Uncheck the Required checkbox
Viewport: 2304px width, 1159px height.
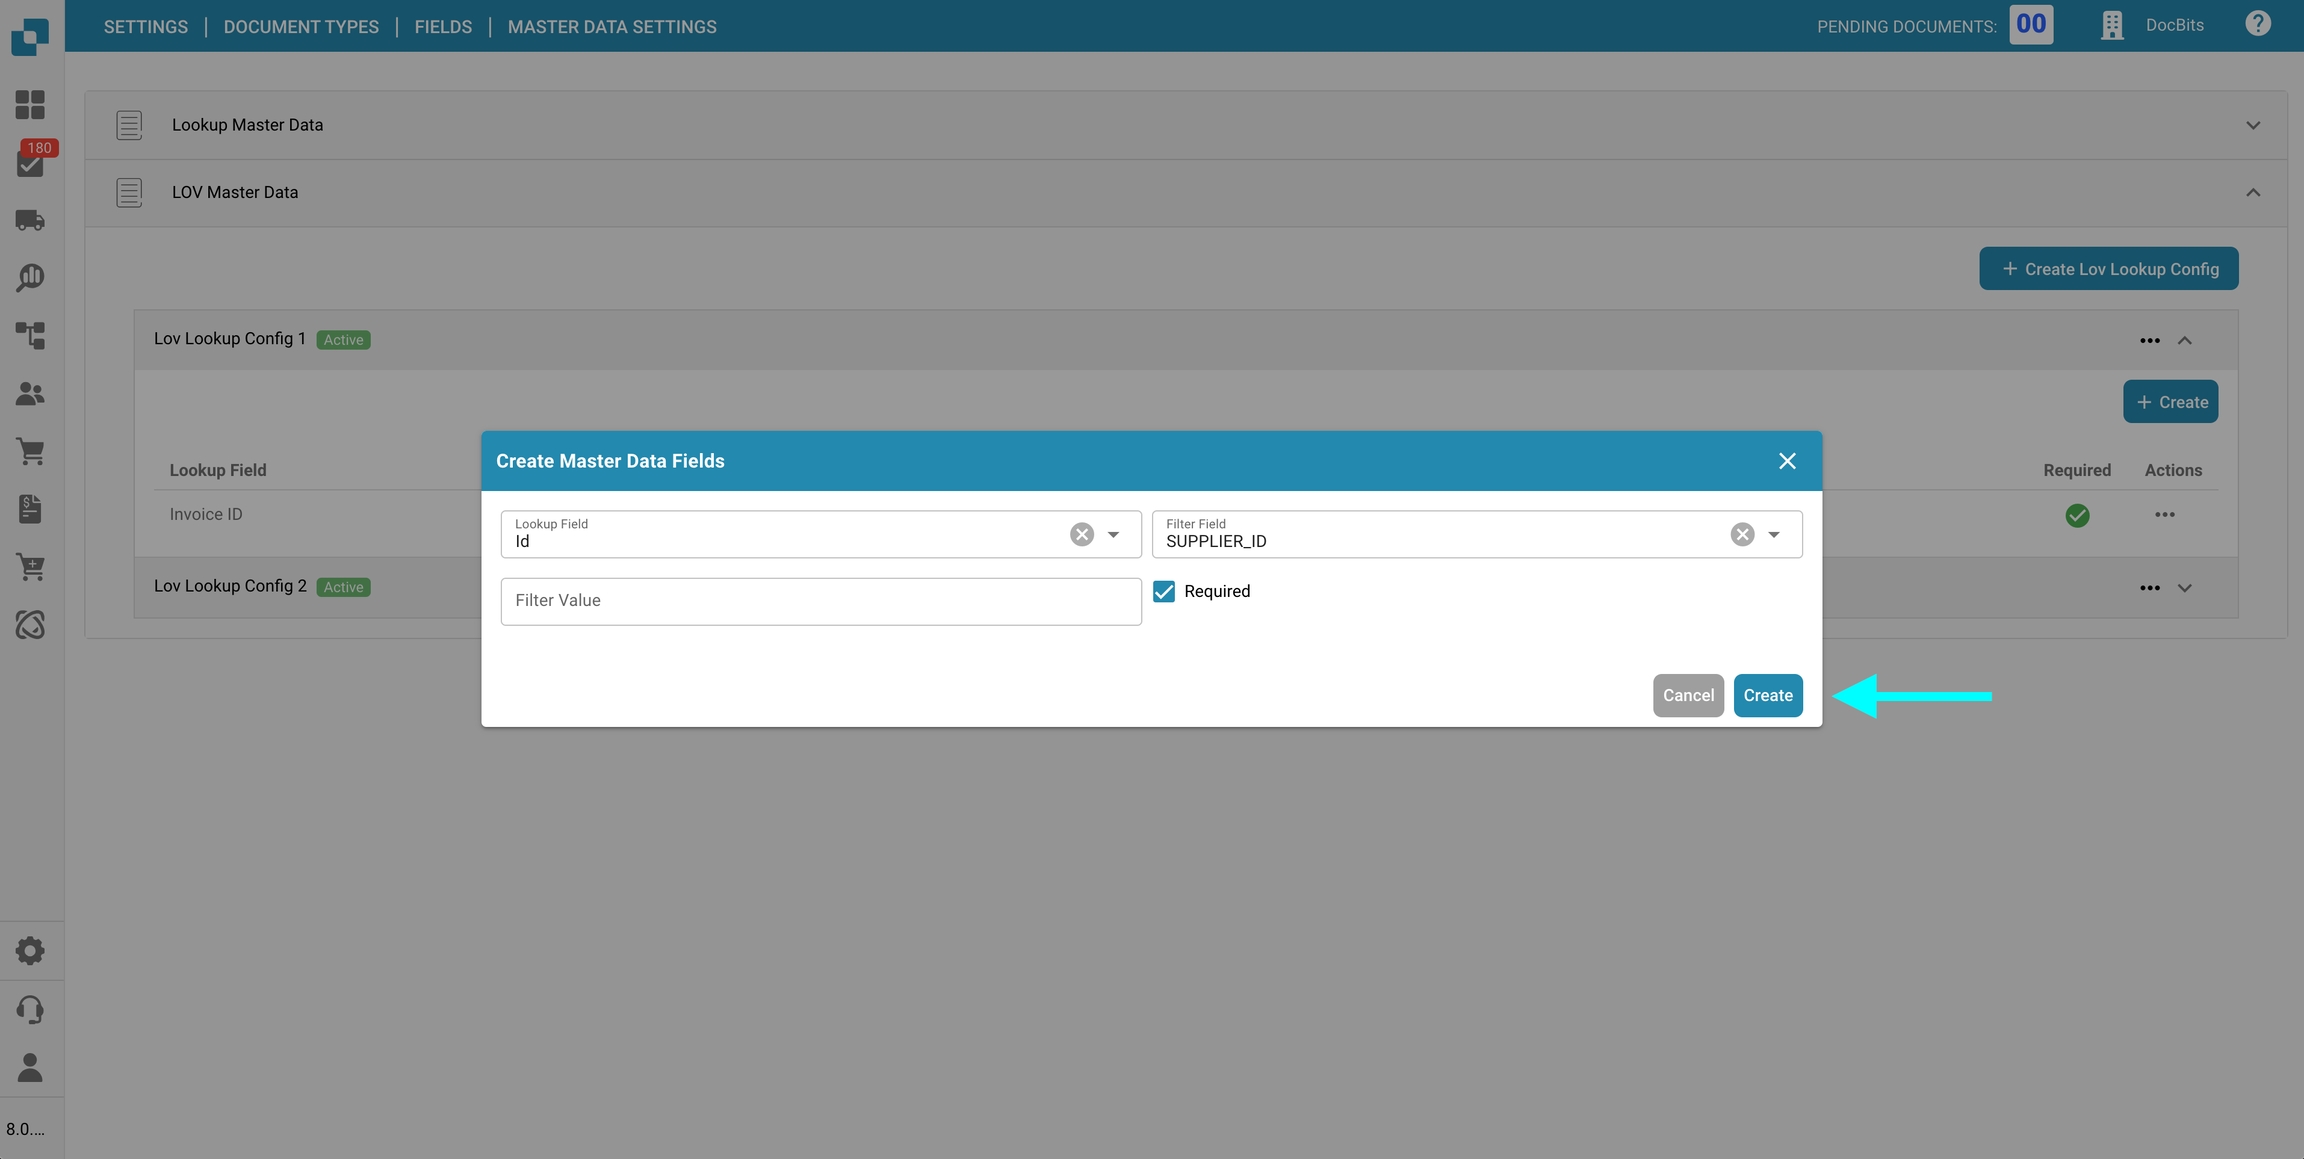pyautogui.click(x=1164, y=591)
